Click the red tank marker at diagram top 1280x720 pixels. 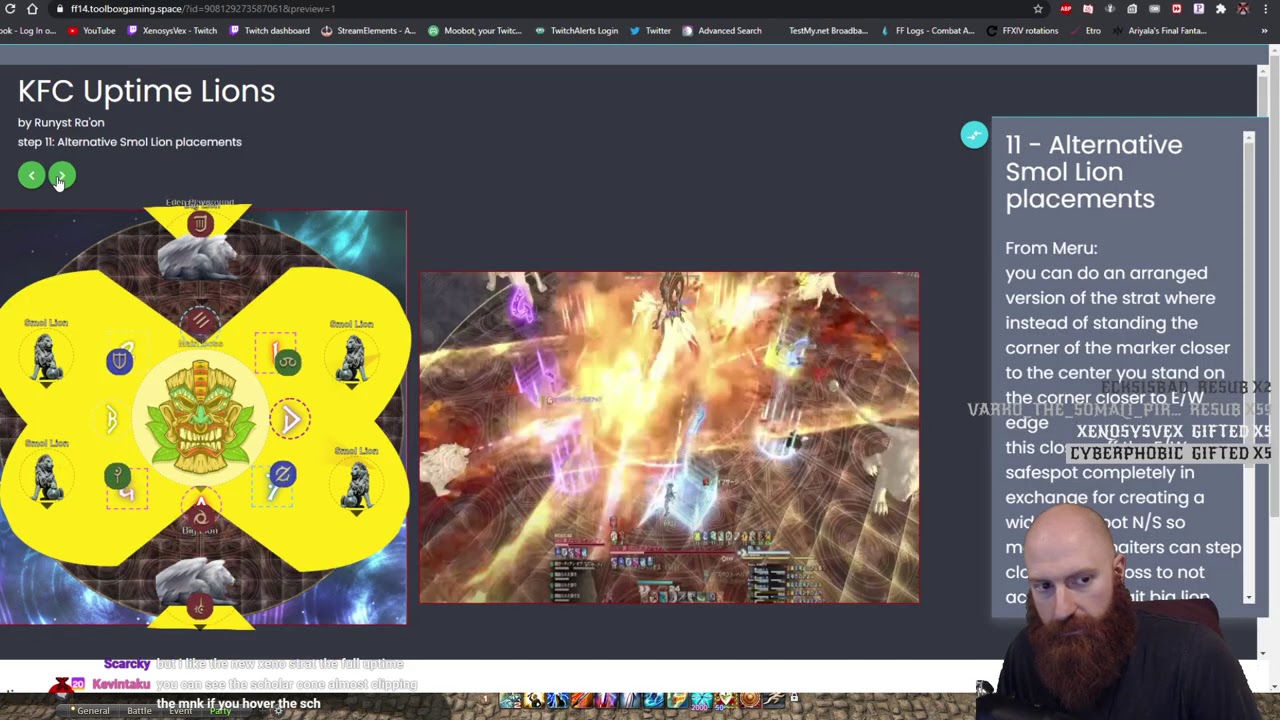click(200, 224)
